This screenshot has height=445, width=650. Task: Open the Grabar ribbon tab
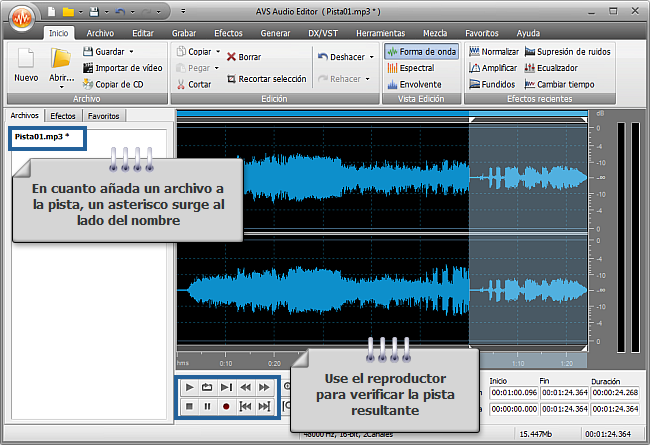tap(184, 33)
